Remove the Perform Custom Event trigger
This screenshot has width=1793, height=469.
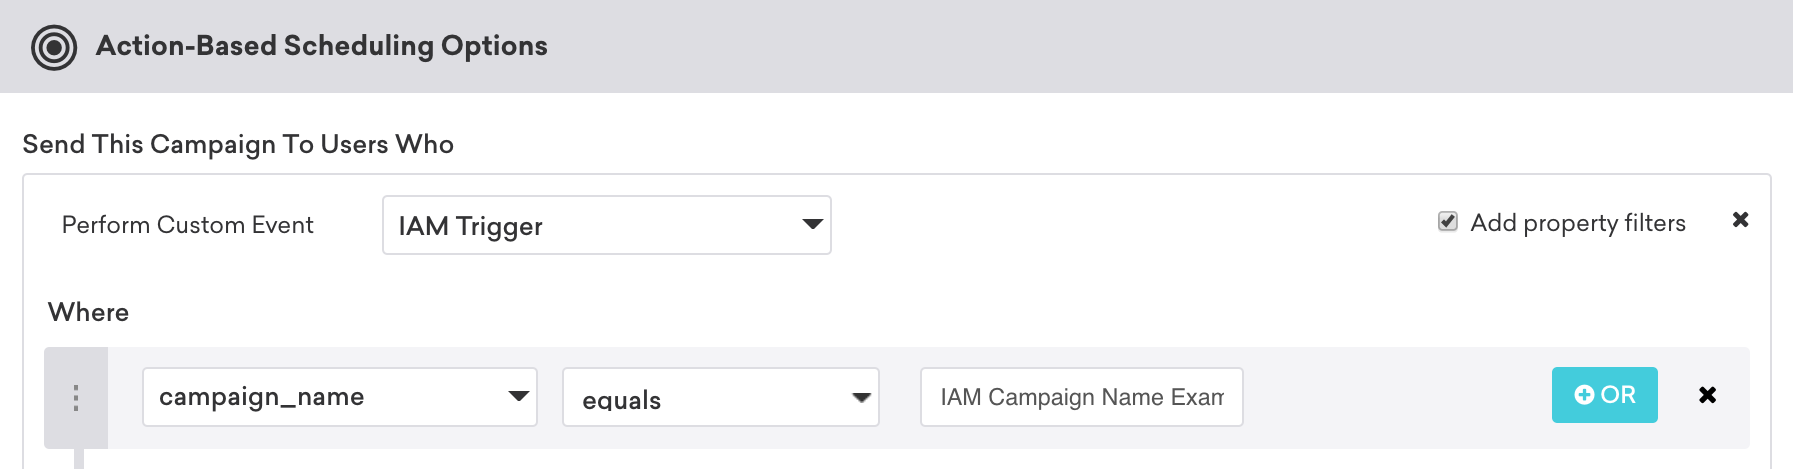(1740, 220)
